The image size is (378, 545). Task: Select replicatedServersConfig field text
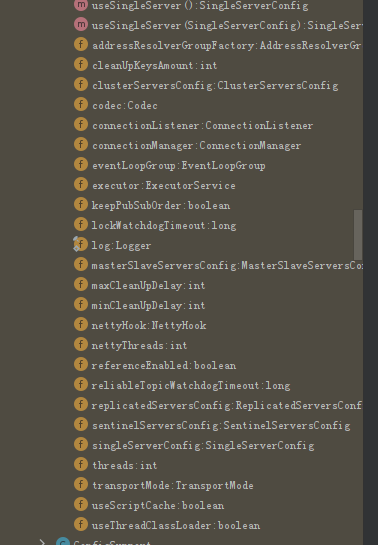click(227, 405)
